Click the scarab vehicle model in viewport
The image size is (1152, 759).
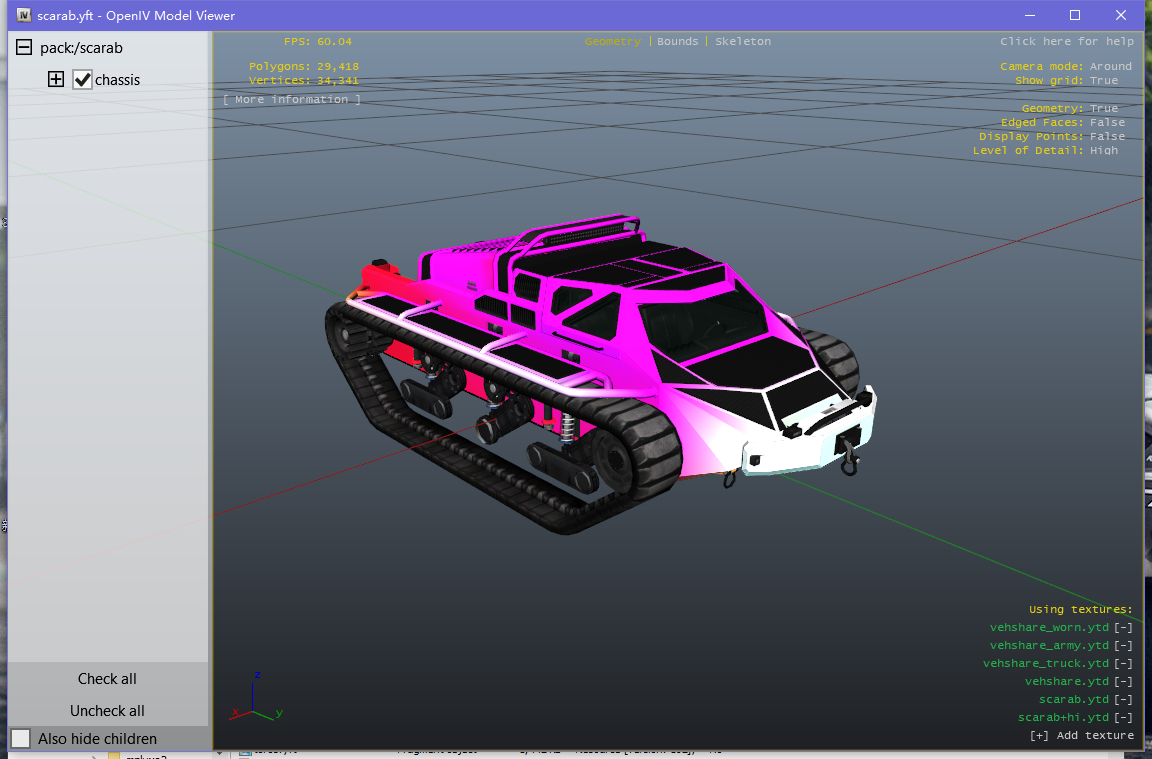tap(600, 375)
